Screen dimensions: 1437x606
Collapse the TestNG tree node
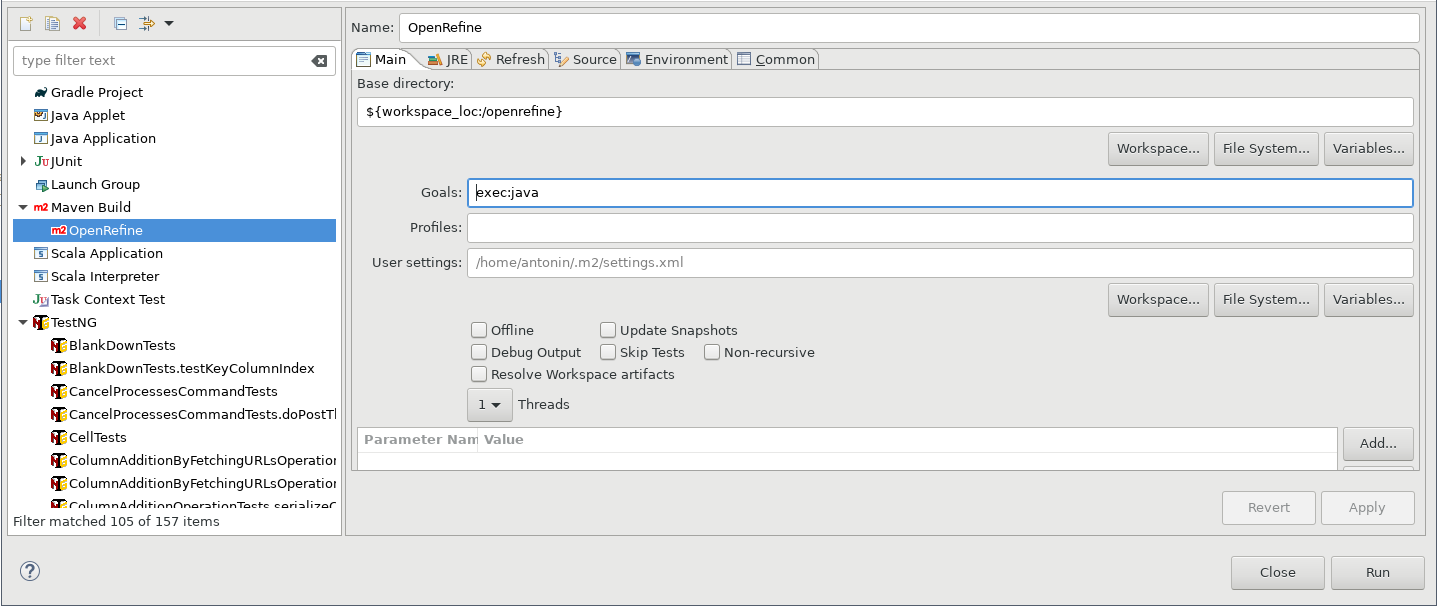click(22, 322)
